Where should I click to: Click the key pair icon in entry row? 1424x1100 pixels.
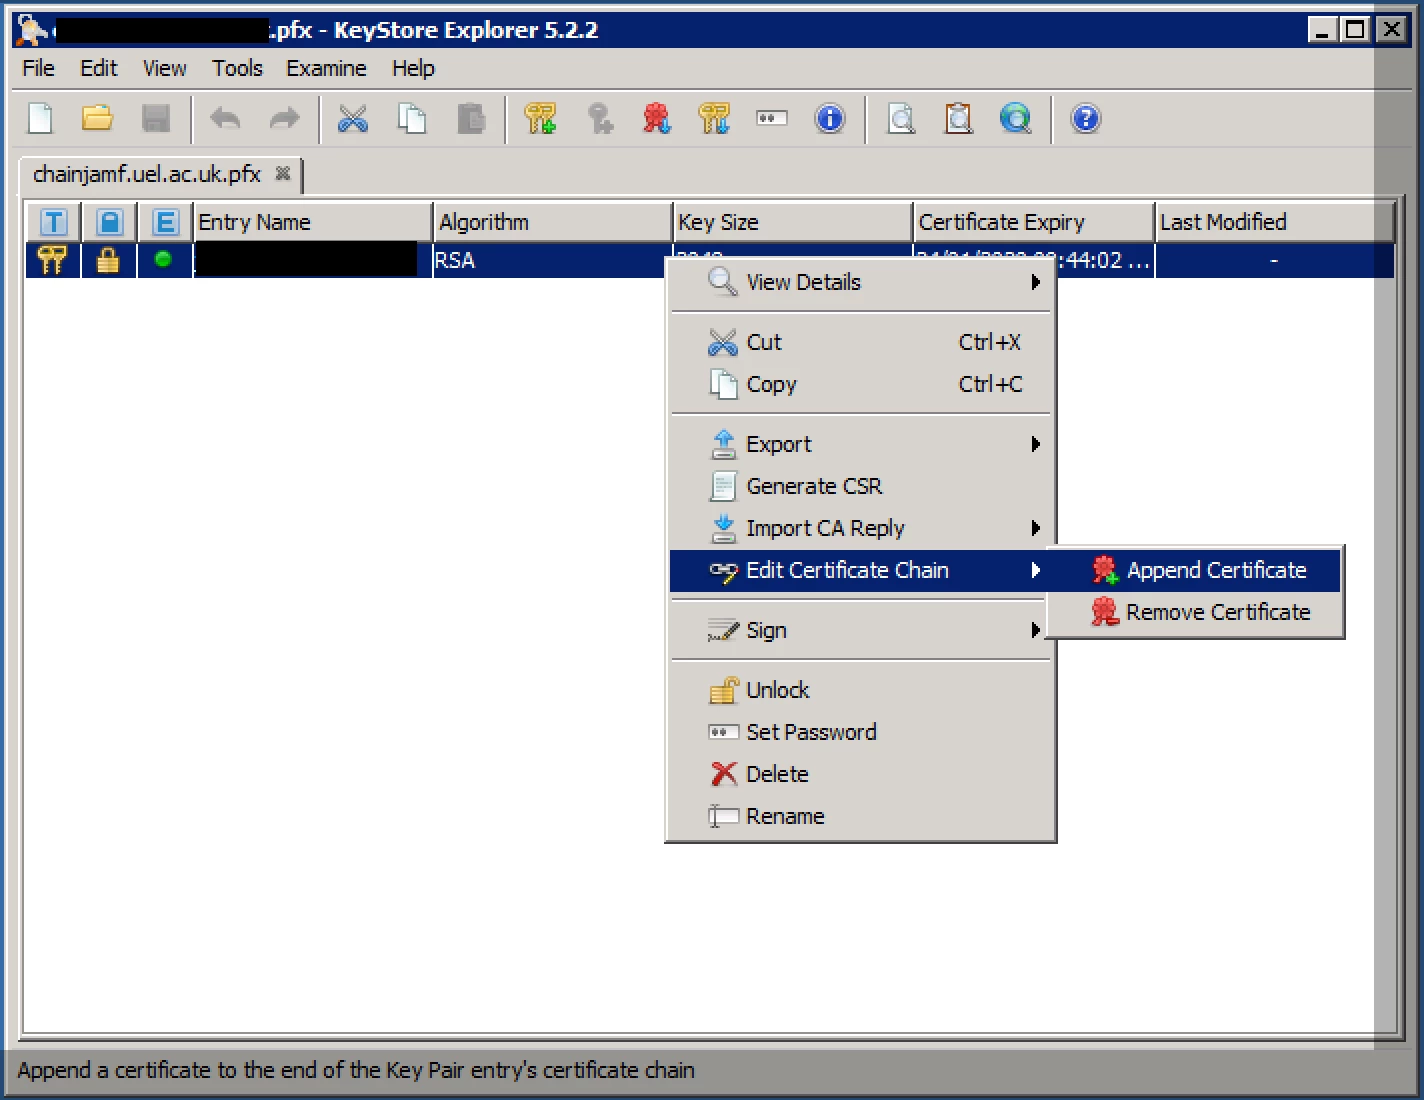point(52,260)
